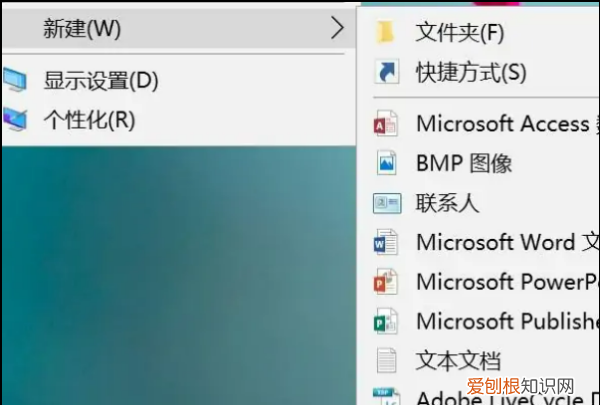
Task: Choose 个性化(R) in the context menu
Action: click(x=89, y=120)
